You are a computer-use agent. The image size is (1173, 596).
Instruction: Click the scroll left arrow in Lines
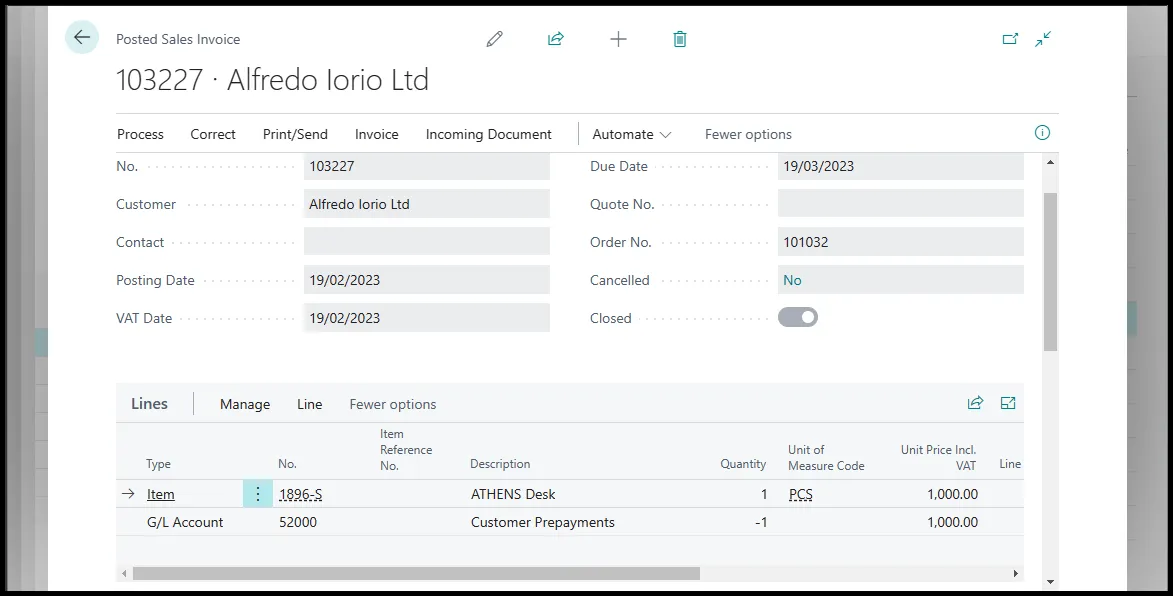pos(124,574)
